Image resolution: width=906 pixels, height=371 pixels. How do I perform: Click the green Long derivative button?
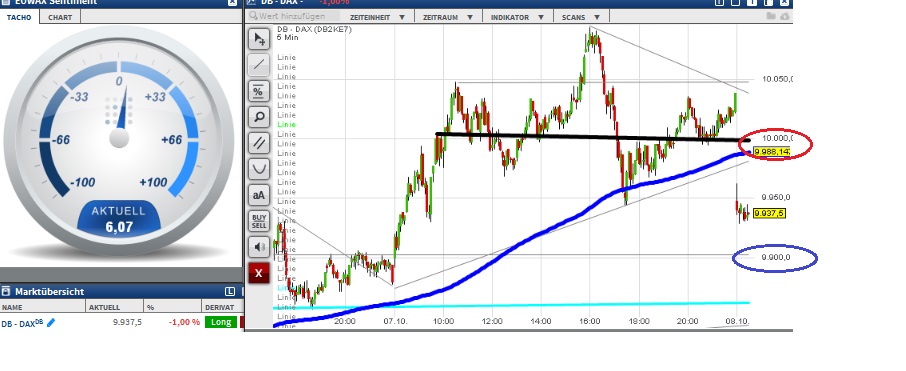tap(221, 322)
